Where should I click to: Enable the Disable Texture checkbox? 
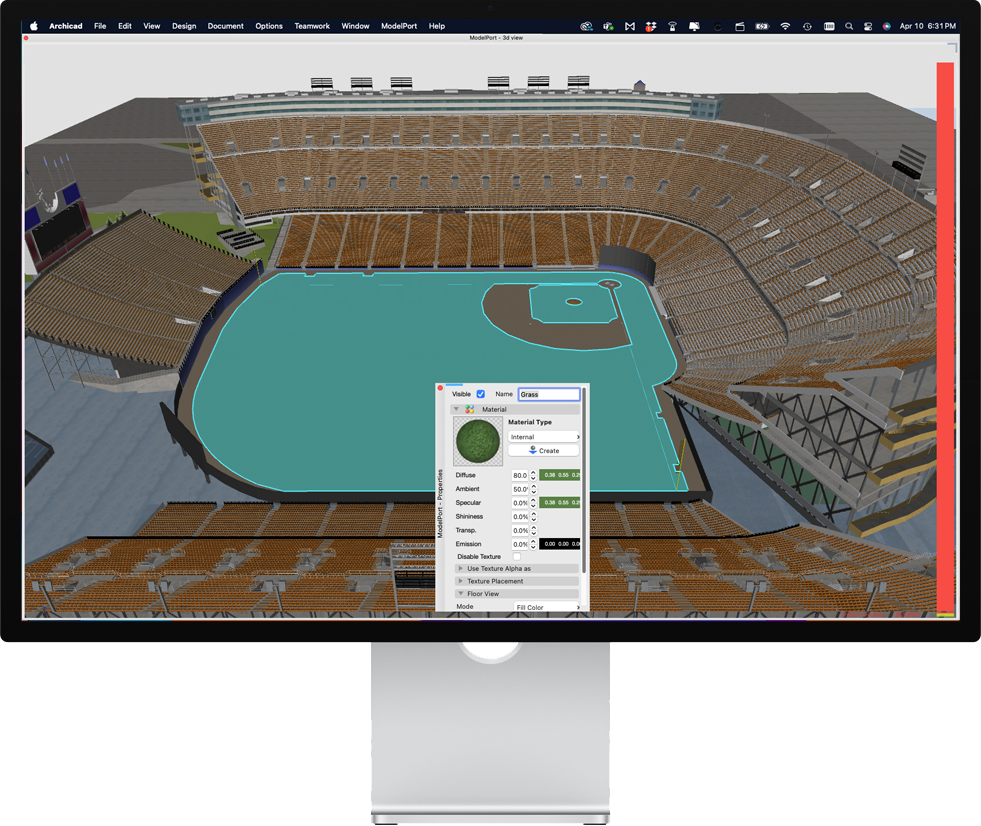point(517,557)
